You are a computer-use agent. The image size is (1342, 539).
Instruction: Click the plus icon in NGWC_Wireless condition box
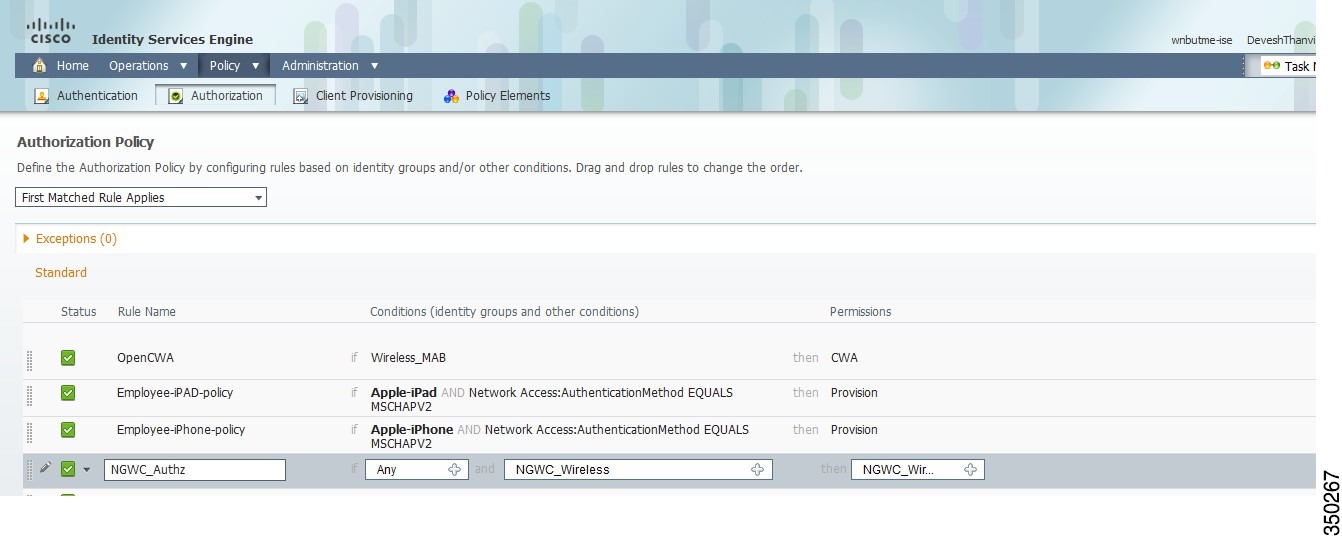click(757, 469)
